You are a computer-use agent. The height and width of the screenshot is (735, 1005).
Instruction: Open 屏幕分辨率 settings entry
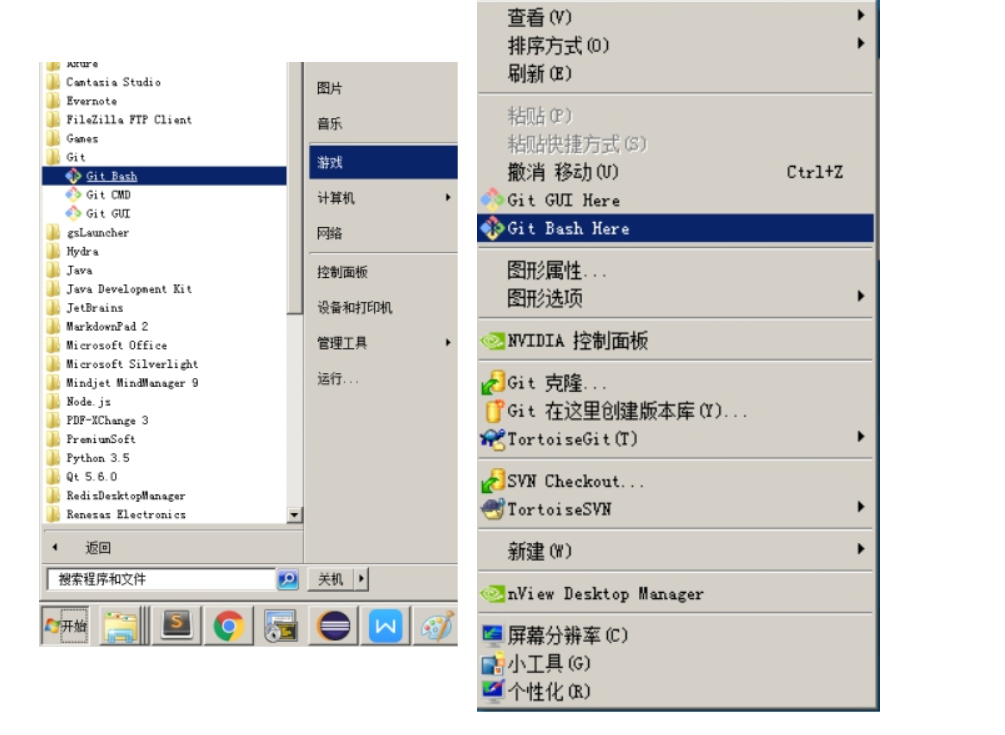(x=675, y=635)
